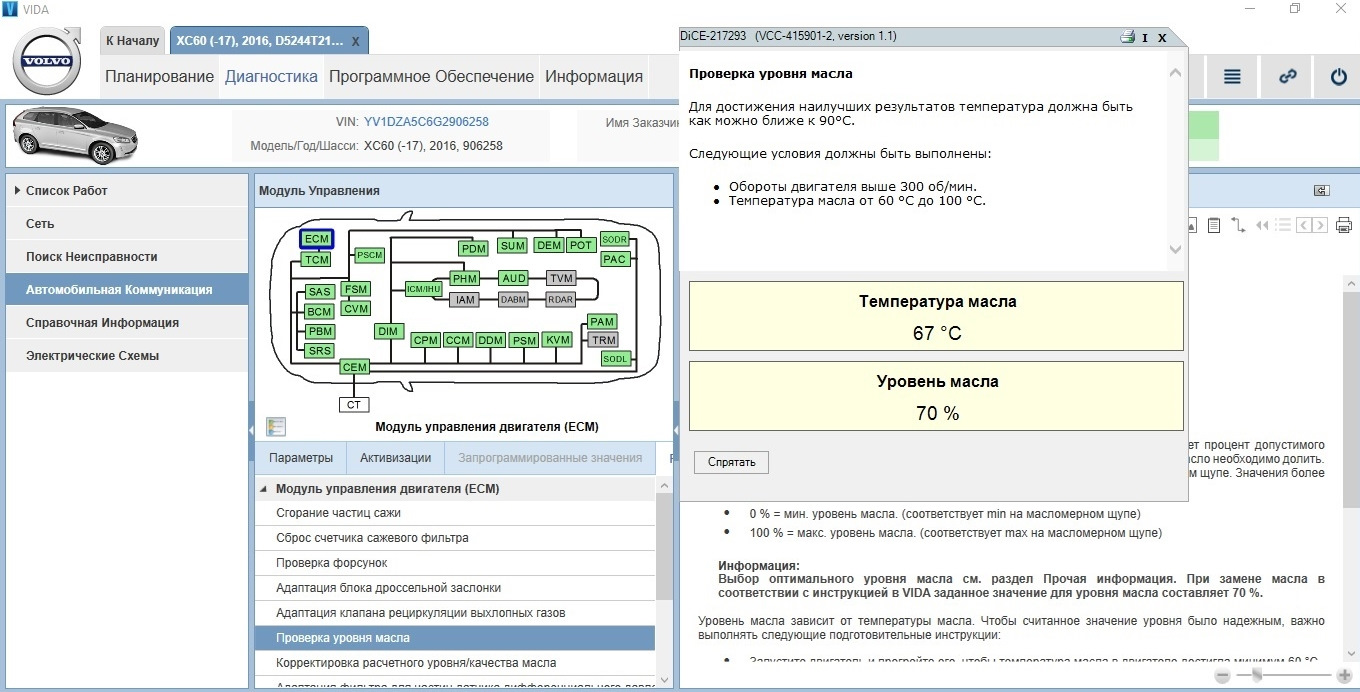This screenshot has width=1360, height=692.
Task: Select the ECM module in the diagram
Action: pyautogui.click(x=317, y=239)
